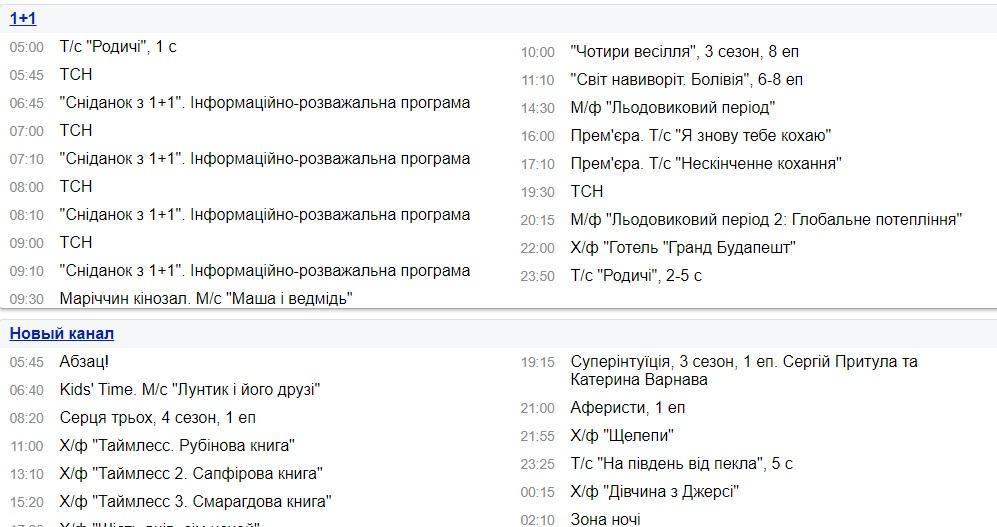
Task: Click the 22:00 time label
Action: coord(538,248)
